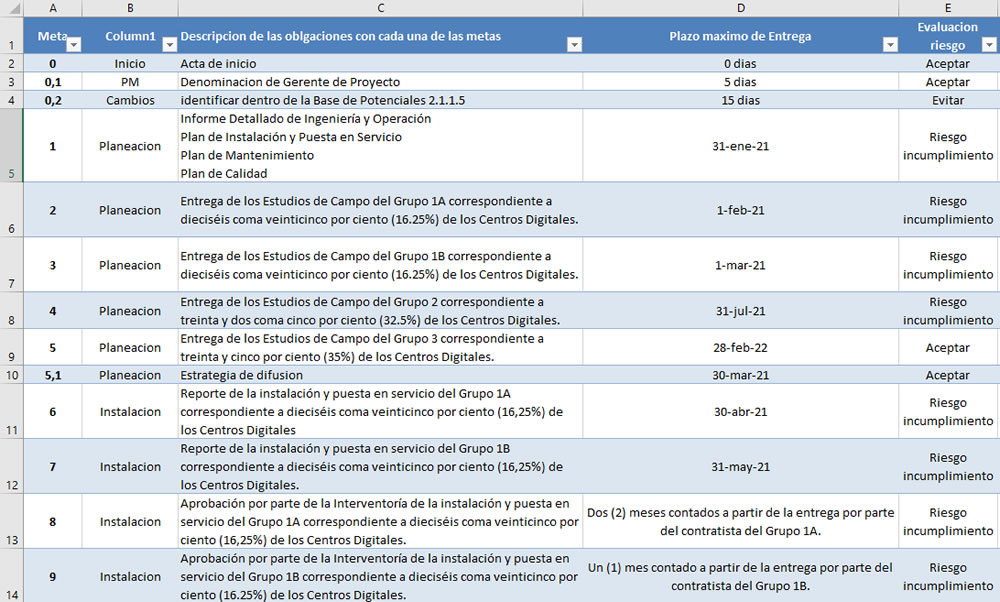Screen dimensions: 1000x602
Task: Click the 'Plazo maximo de Entrega' header cell
Action: [740, 36]
